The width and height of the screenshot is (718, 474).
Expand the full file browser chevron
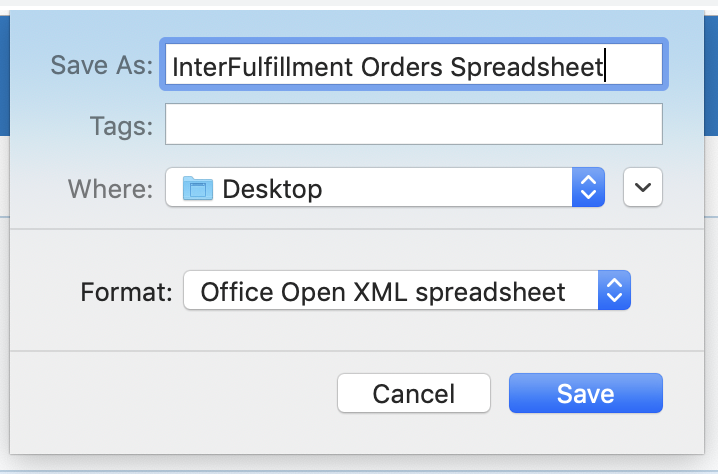click(642, 187)
